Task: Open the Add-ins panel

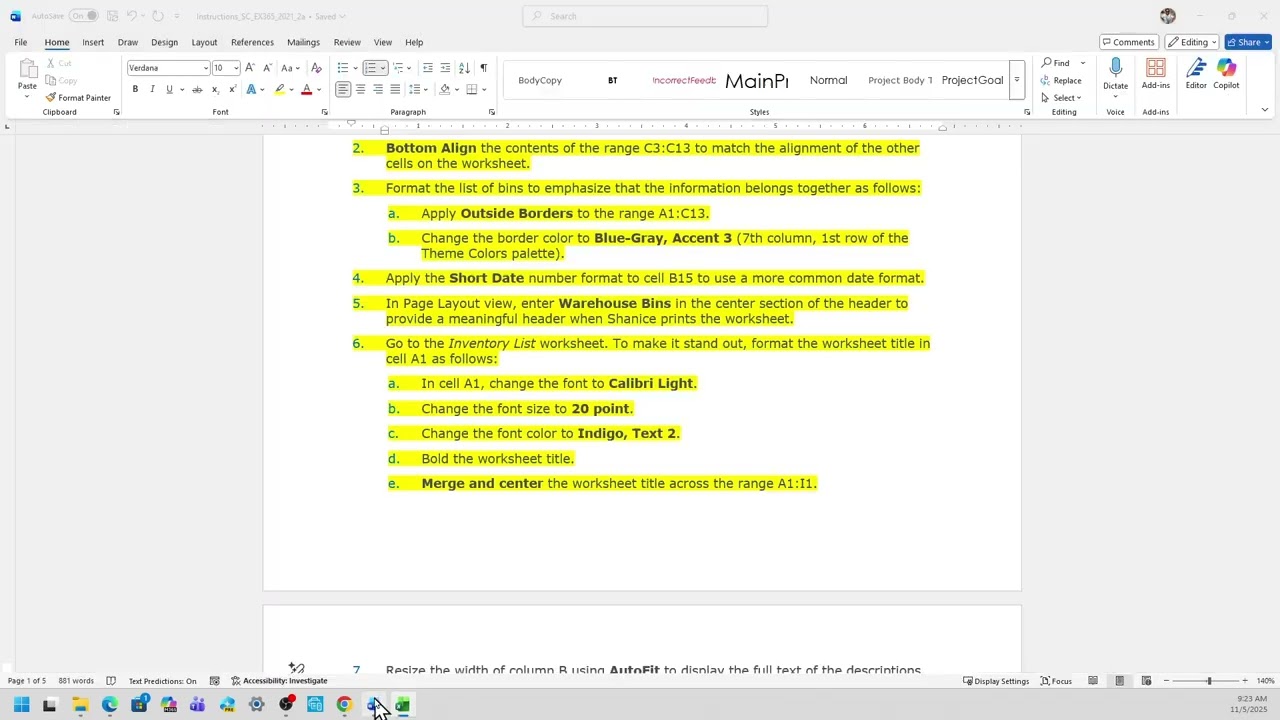Action: pyautogui.click(x=1156, y=74)
